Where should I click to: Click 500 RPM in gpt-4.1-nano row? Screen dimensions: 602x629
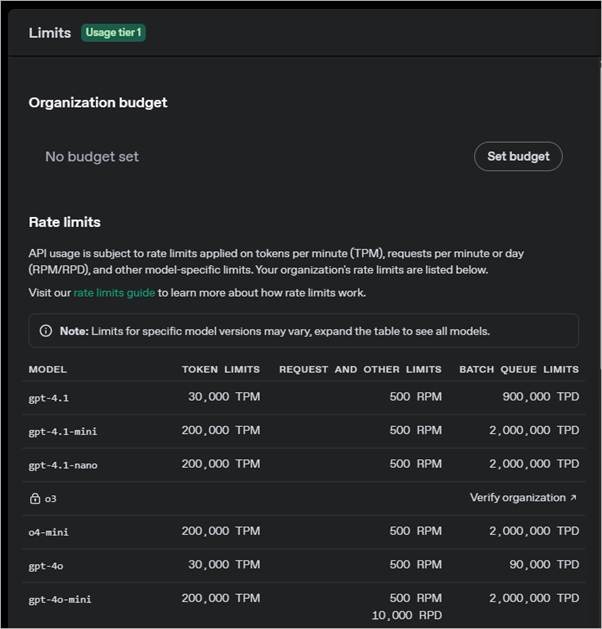click(x=416, y=464)
